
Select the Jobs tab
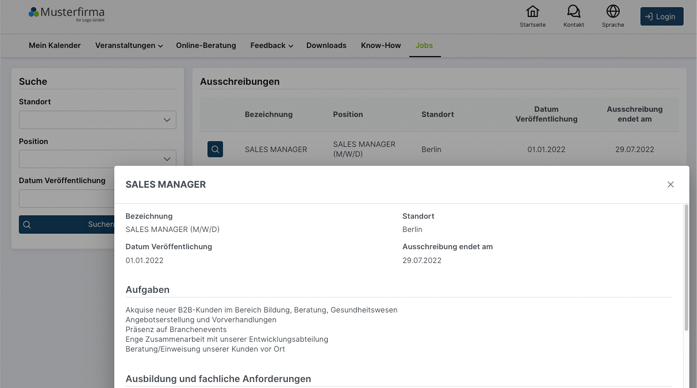pyautogui.click(x=424, y=45)
